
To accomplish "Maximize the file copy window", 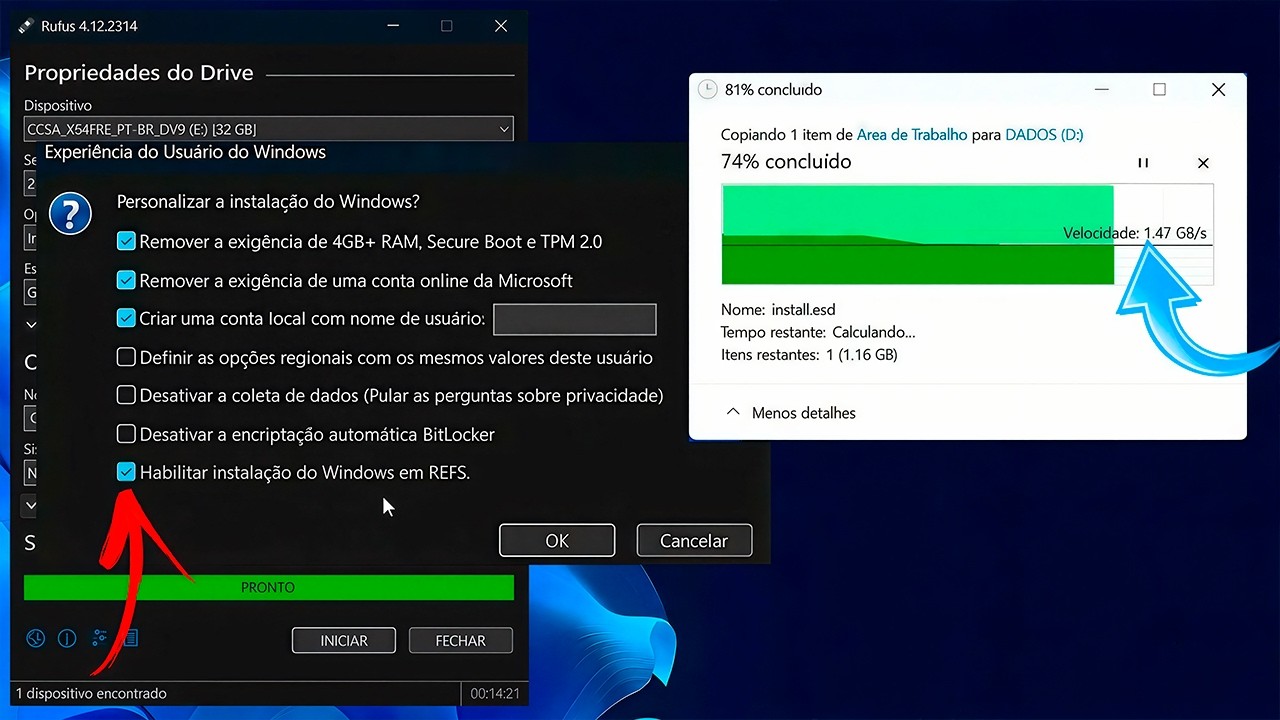I will (1159, 90).
